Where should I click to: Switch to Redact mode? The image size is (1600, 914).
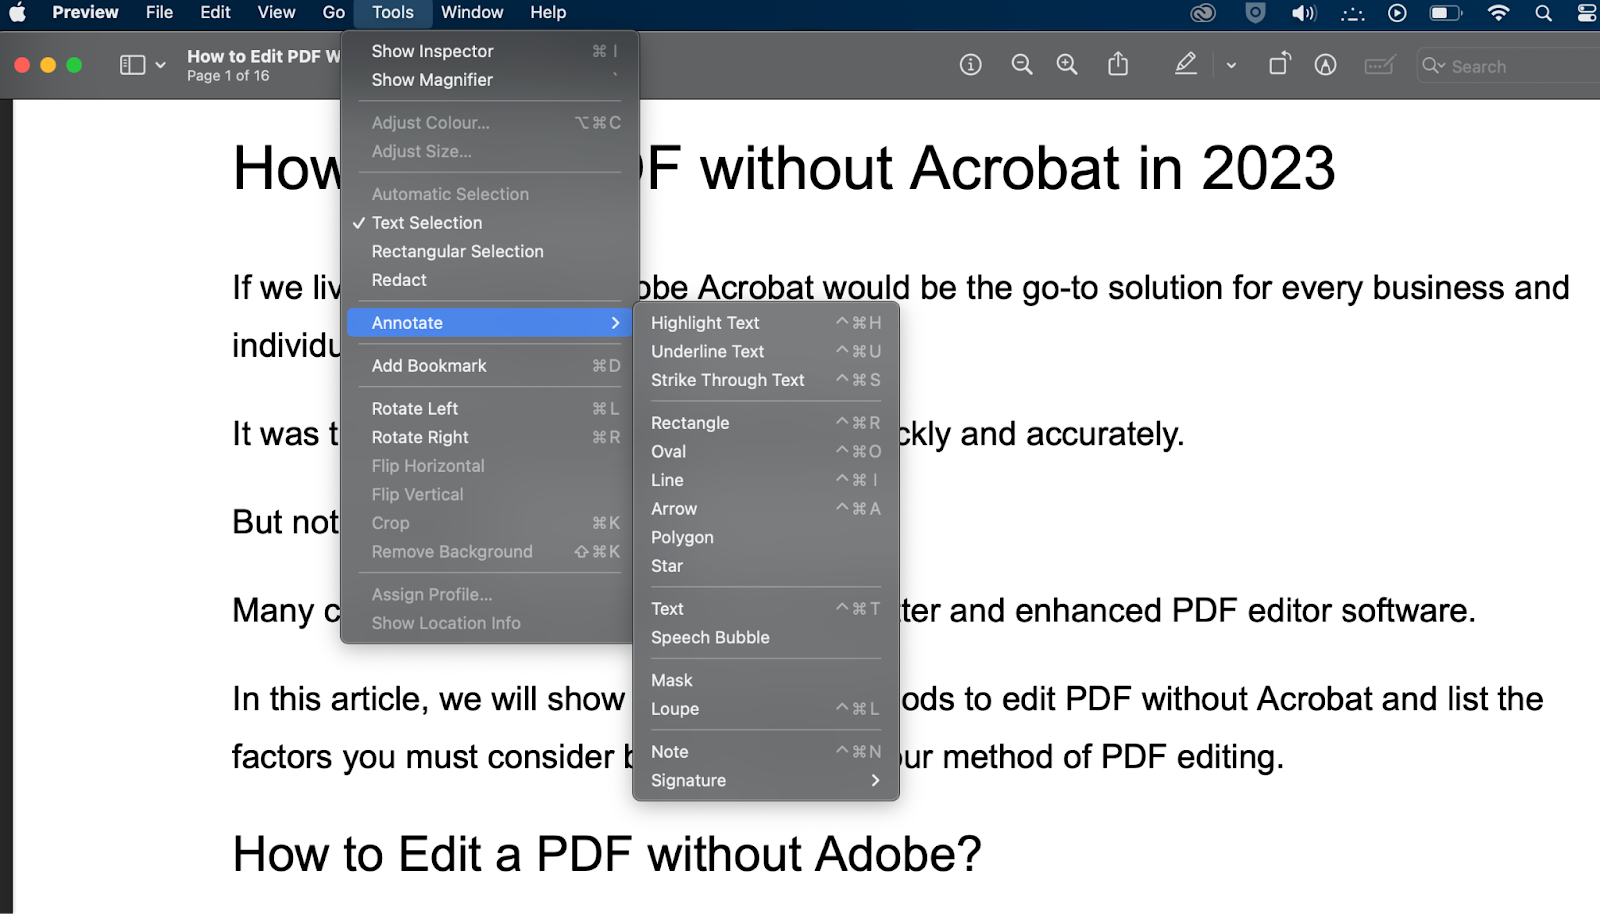pos(398,280)
